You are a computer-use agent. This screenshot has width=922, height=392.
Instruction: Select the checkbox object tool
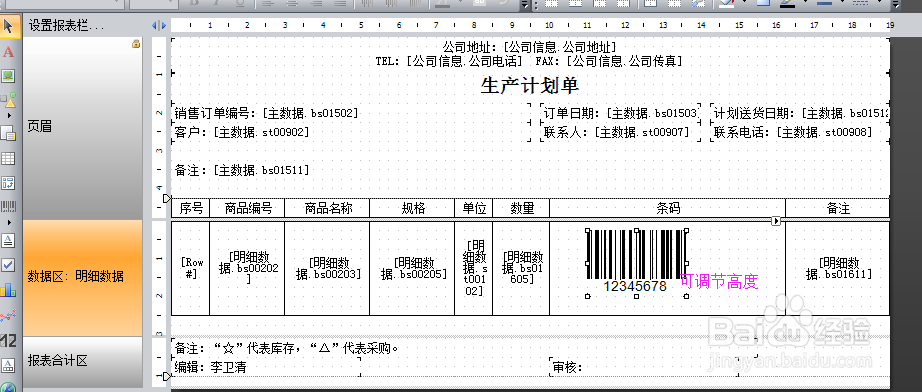coord(8,264)
